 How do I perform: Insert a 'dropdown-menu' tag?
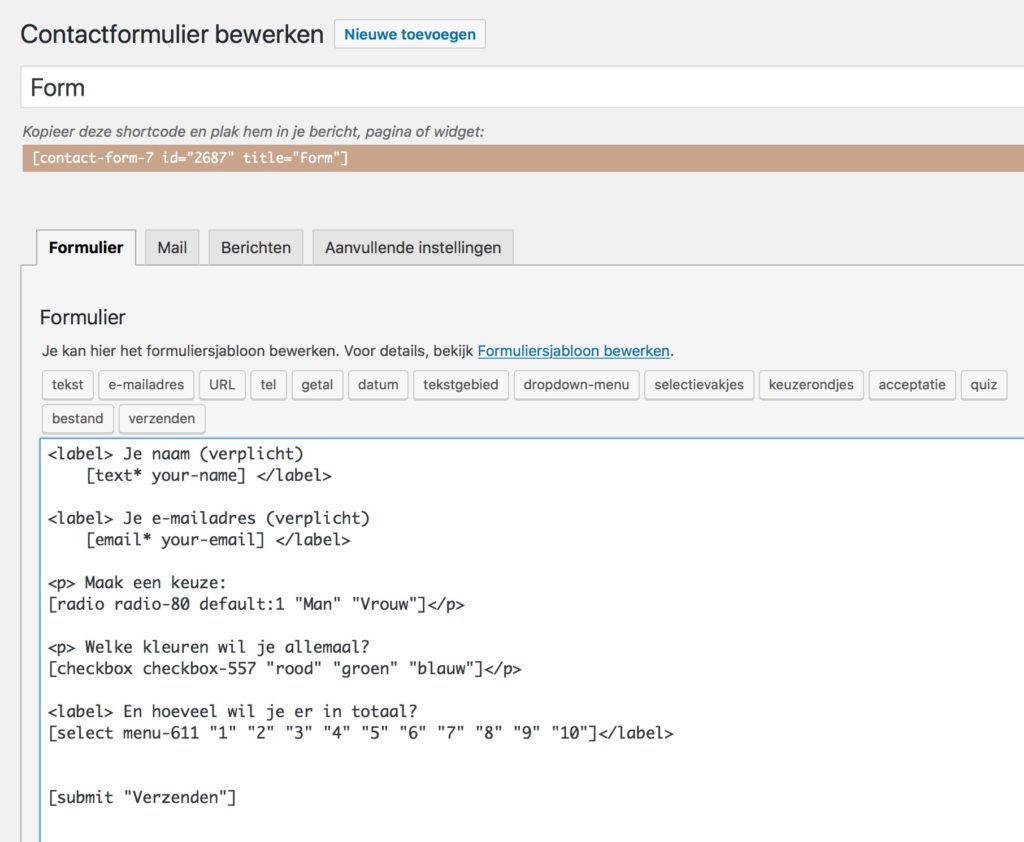point(576,385)
